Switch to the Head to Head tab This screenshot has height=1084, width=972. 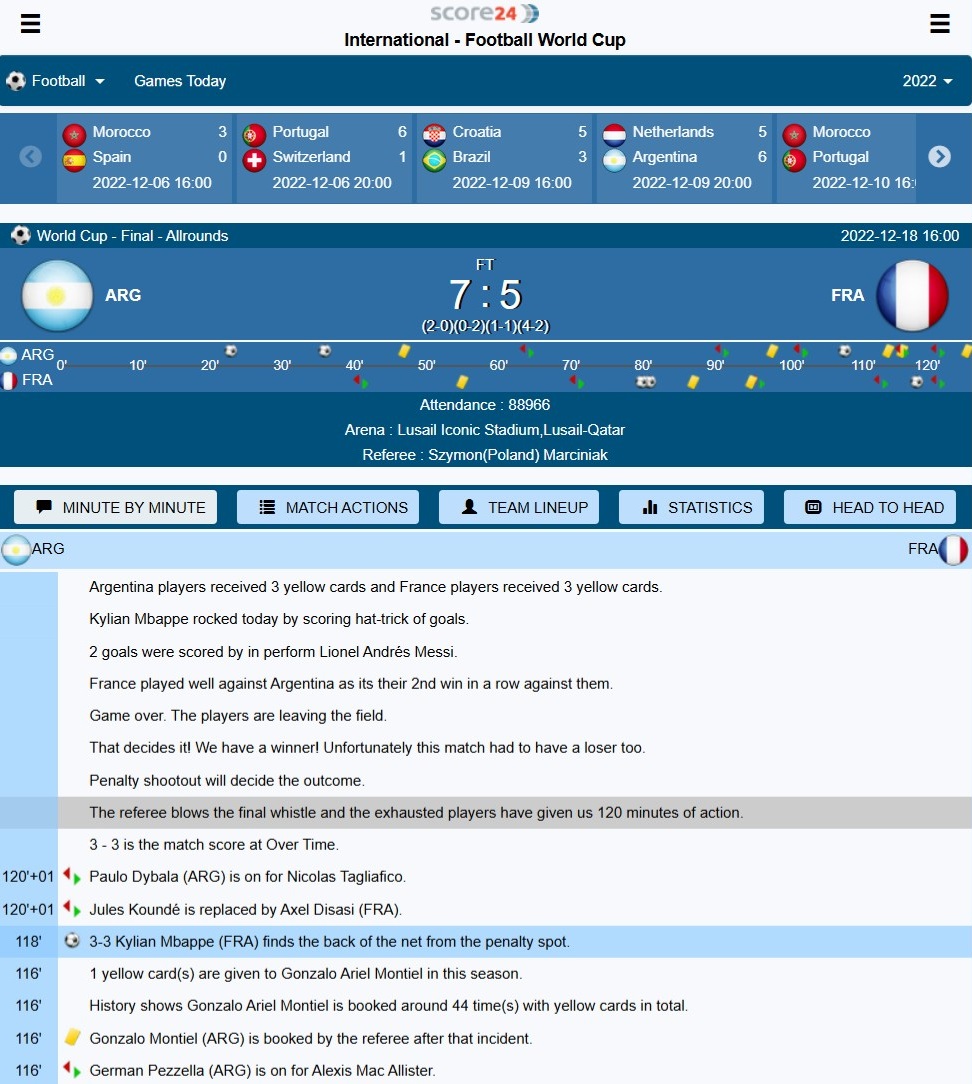click(x=870, y=507)
